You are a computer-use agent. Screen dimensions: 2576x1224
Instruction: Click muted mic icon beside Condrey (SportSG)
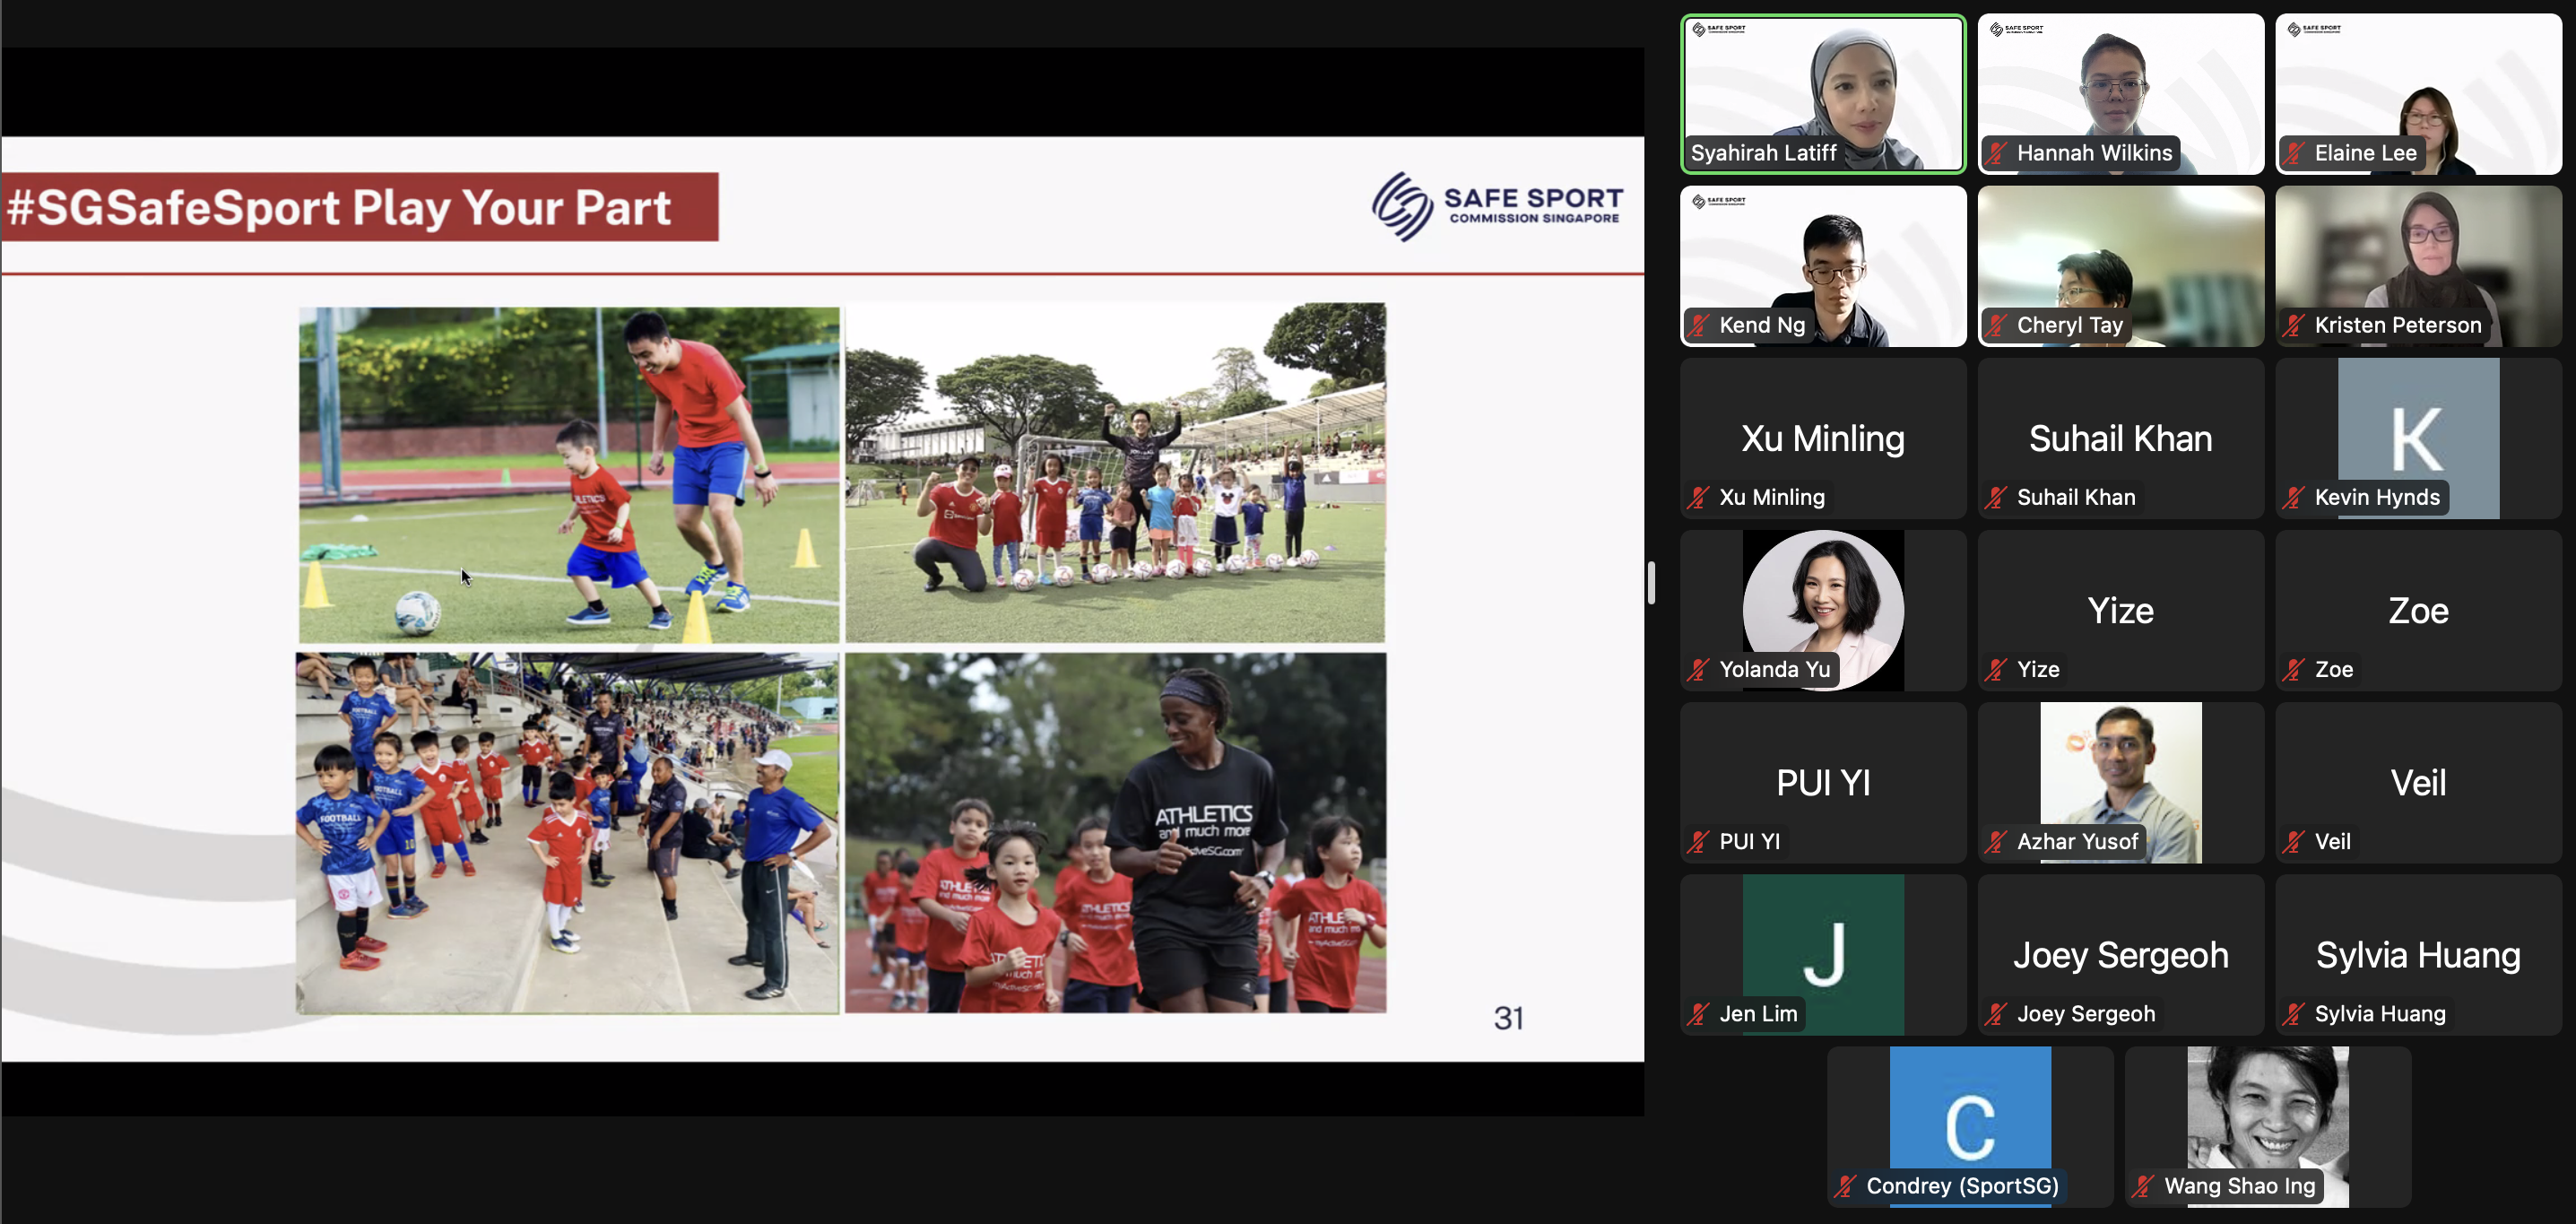1846,1185
